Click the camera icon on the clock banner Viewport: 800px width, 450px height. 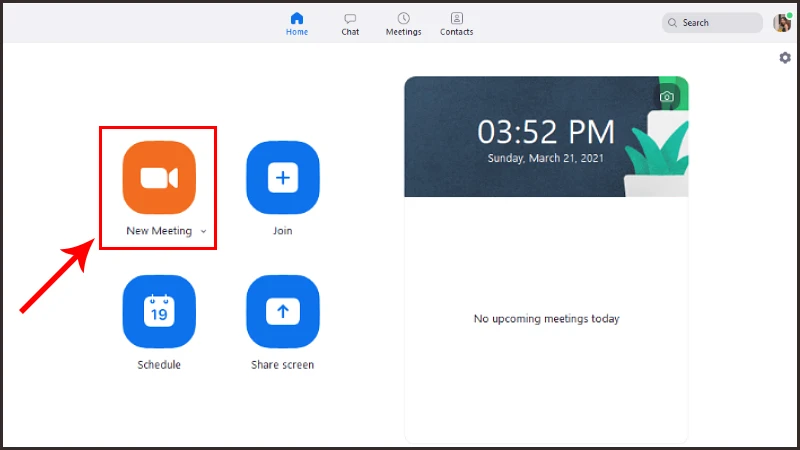point(667,97)
